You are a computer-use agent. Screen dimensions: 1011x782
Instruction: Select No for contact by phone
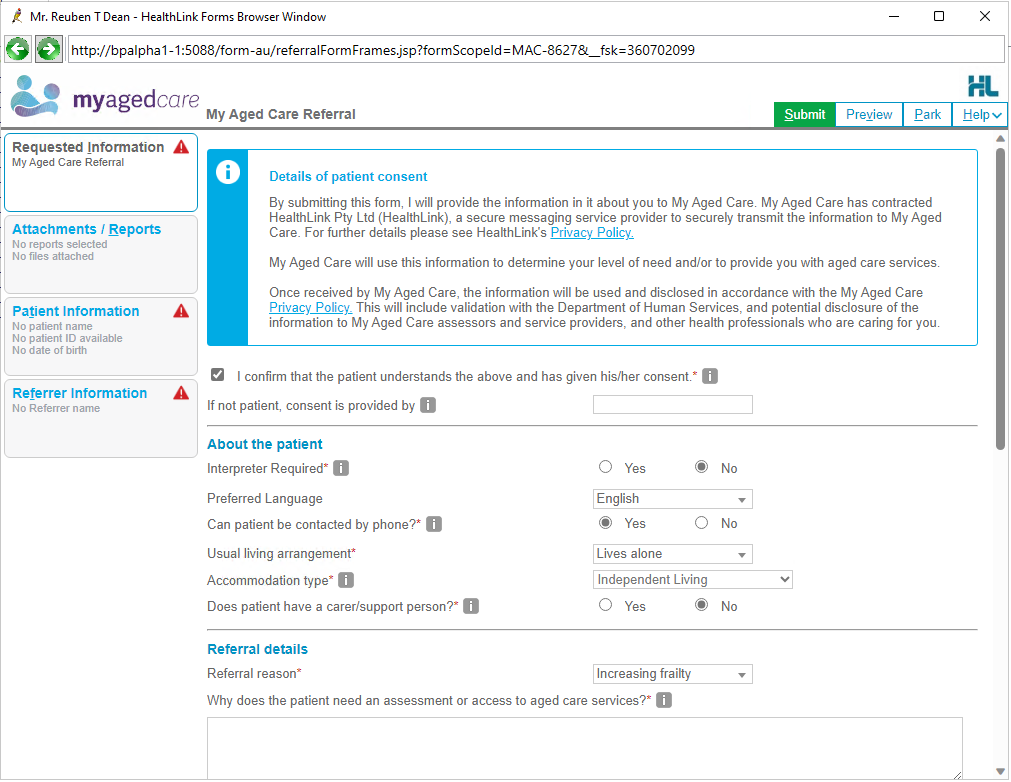click(702, 523)
